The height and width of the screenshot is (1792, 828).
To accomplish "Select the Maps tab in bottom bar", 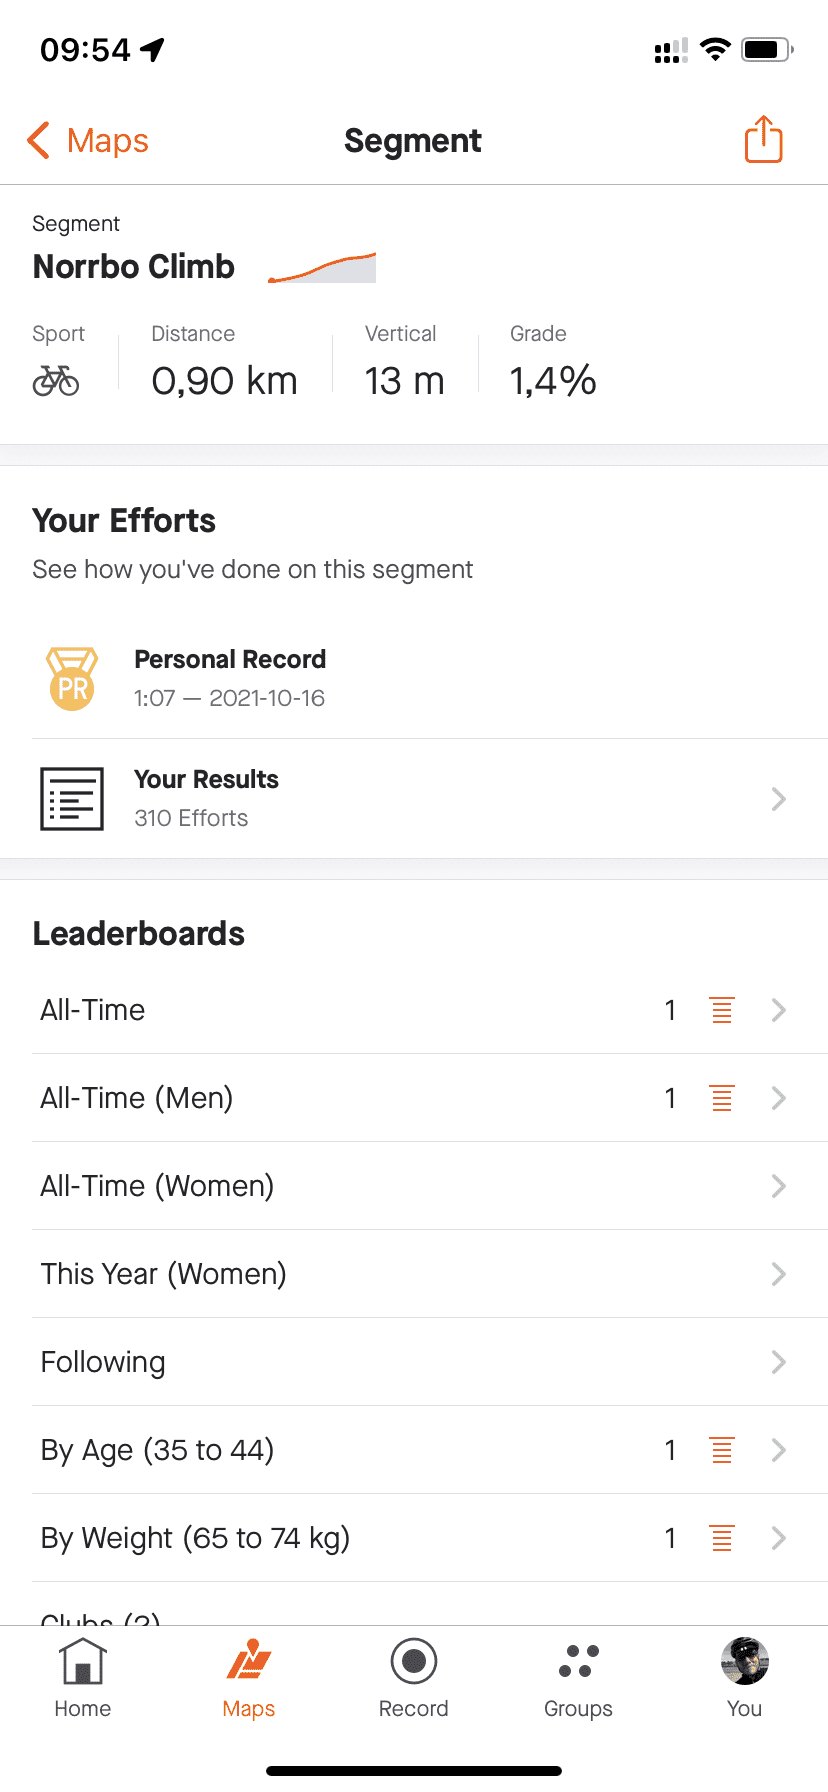I will pyautogui.click(x=249, y=1679).
